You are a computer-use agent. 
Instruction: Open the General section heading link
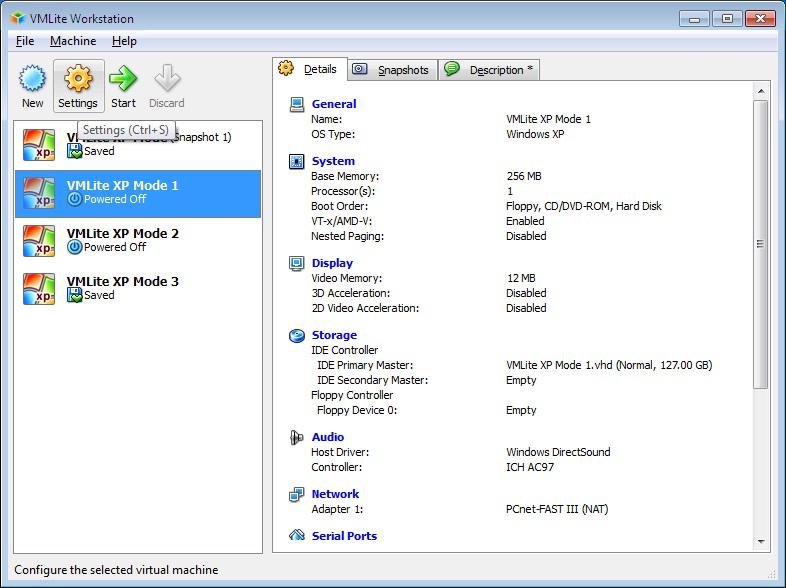coord(334,104)
